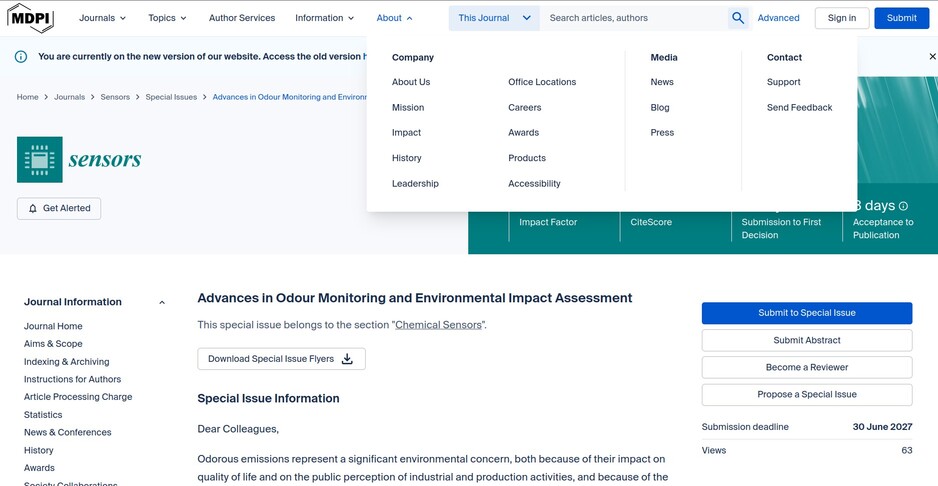The height and width of the screenshot is (486, 938).
Task: Open Accessibility from the About menu
Action: pos(534,184)
